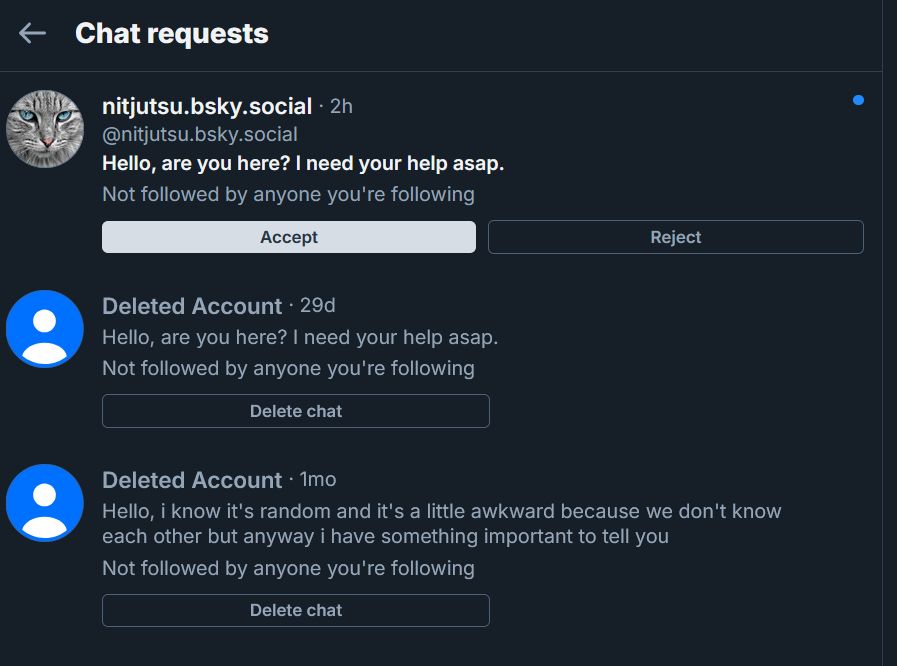The height and width of the screenshot is (666, 897).
Task: Click avatar of Deleted Account from 29d
Action: point(44,329)
